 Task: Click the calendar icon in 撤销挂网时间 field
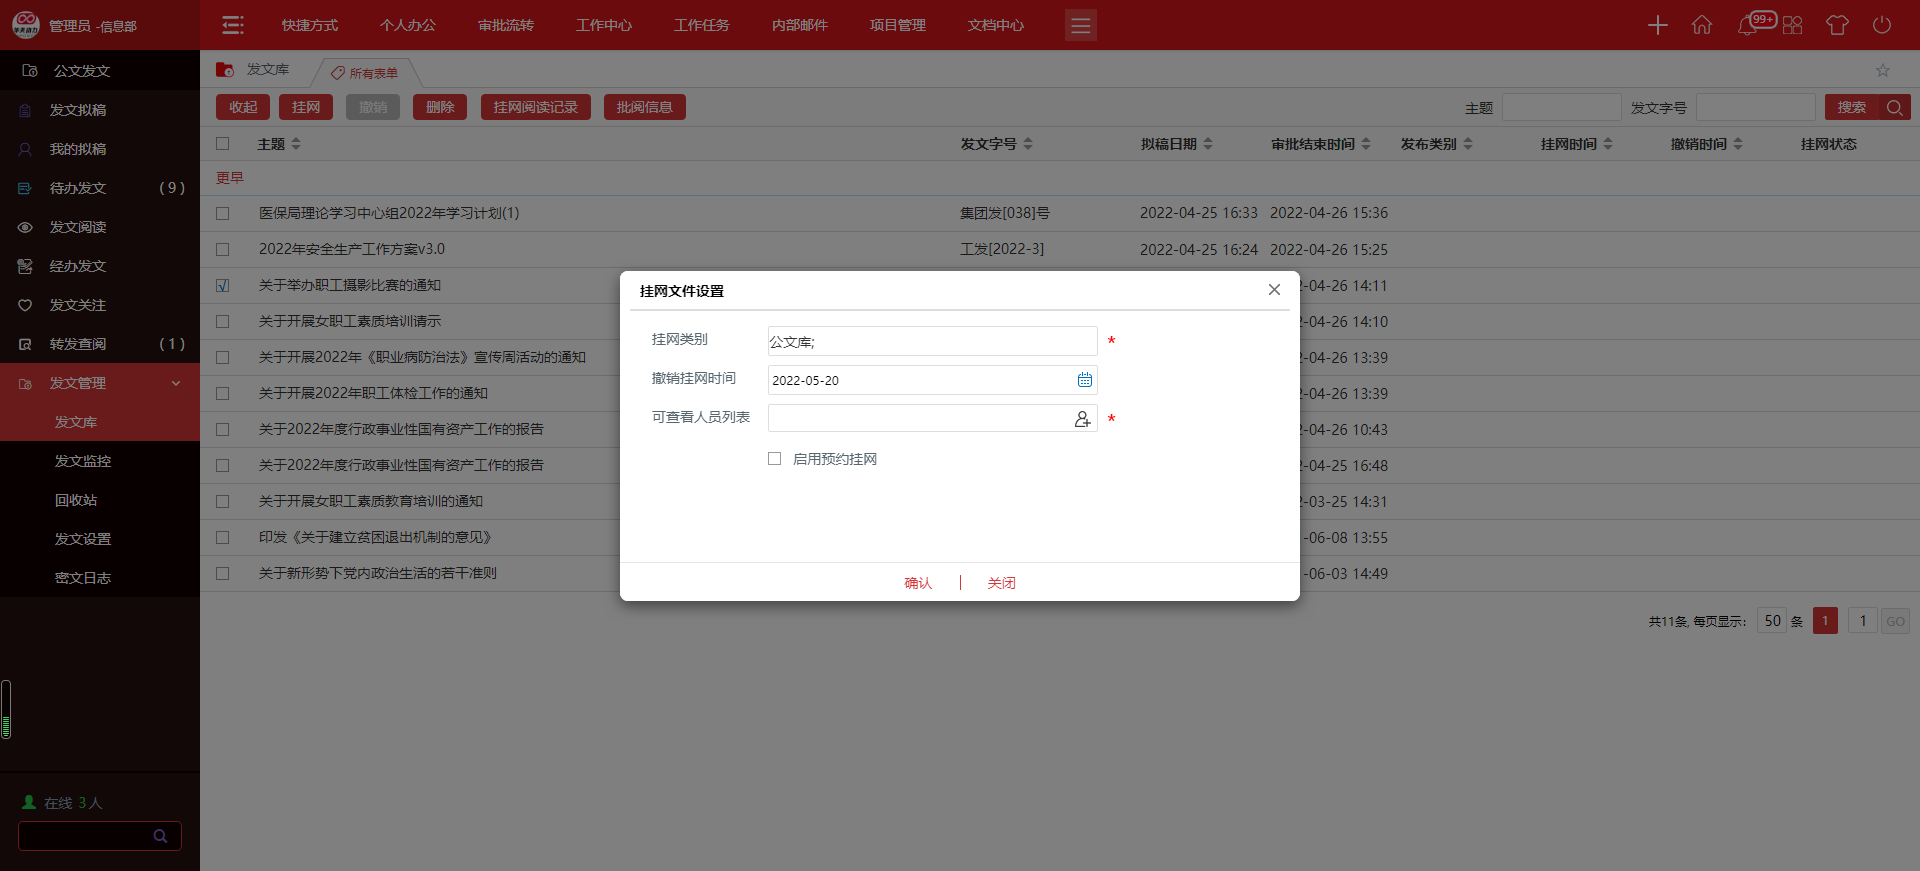point(1084,380)
